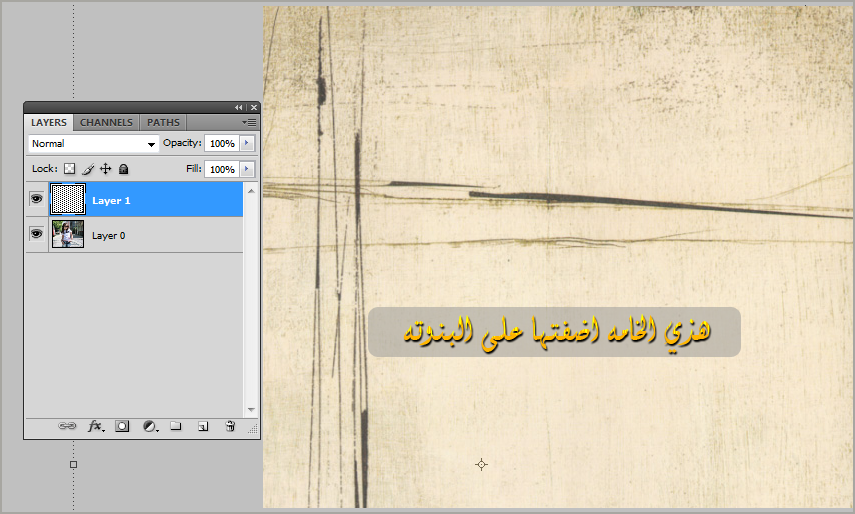
Task: Toggle lock position move icon
Action: pos(105,169)
